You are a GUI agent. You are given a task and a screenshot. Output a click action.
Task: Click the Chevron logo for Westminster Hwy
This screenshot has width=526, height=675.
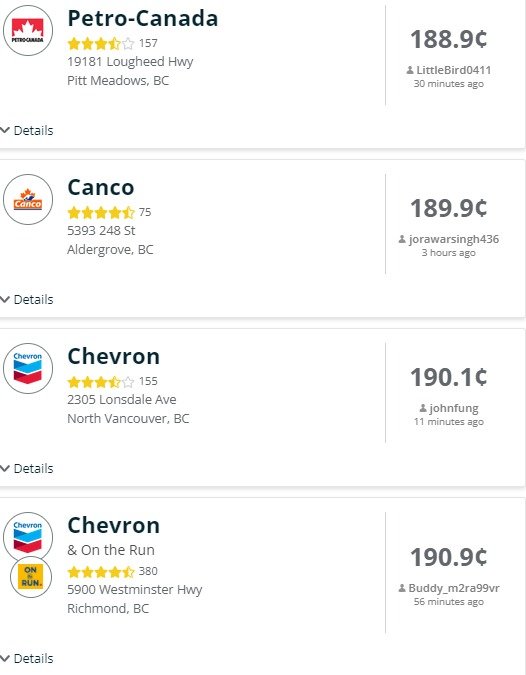tap(28, 537)
